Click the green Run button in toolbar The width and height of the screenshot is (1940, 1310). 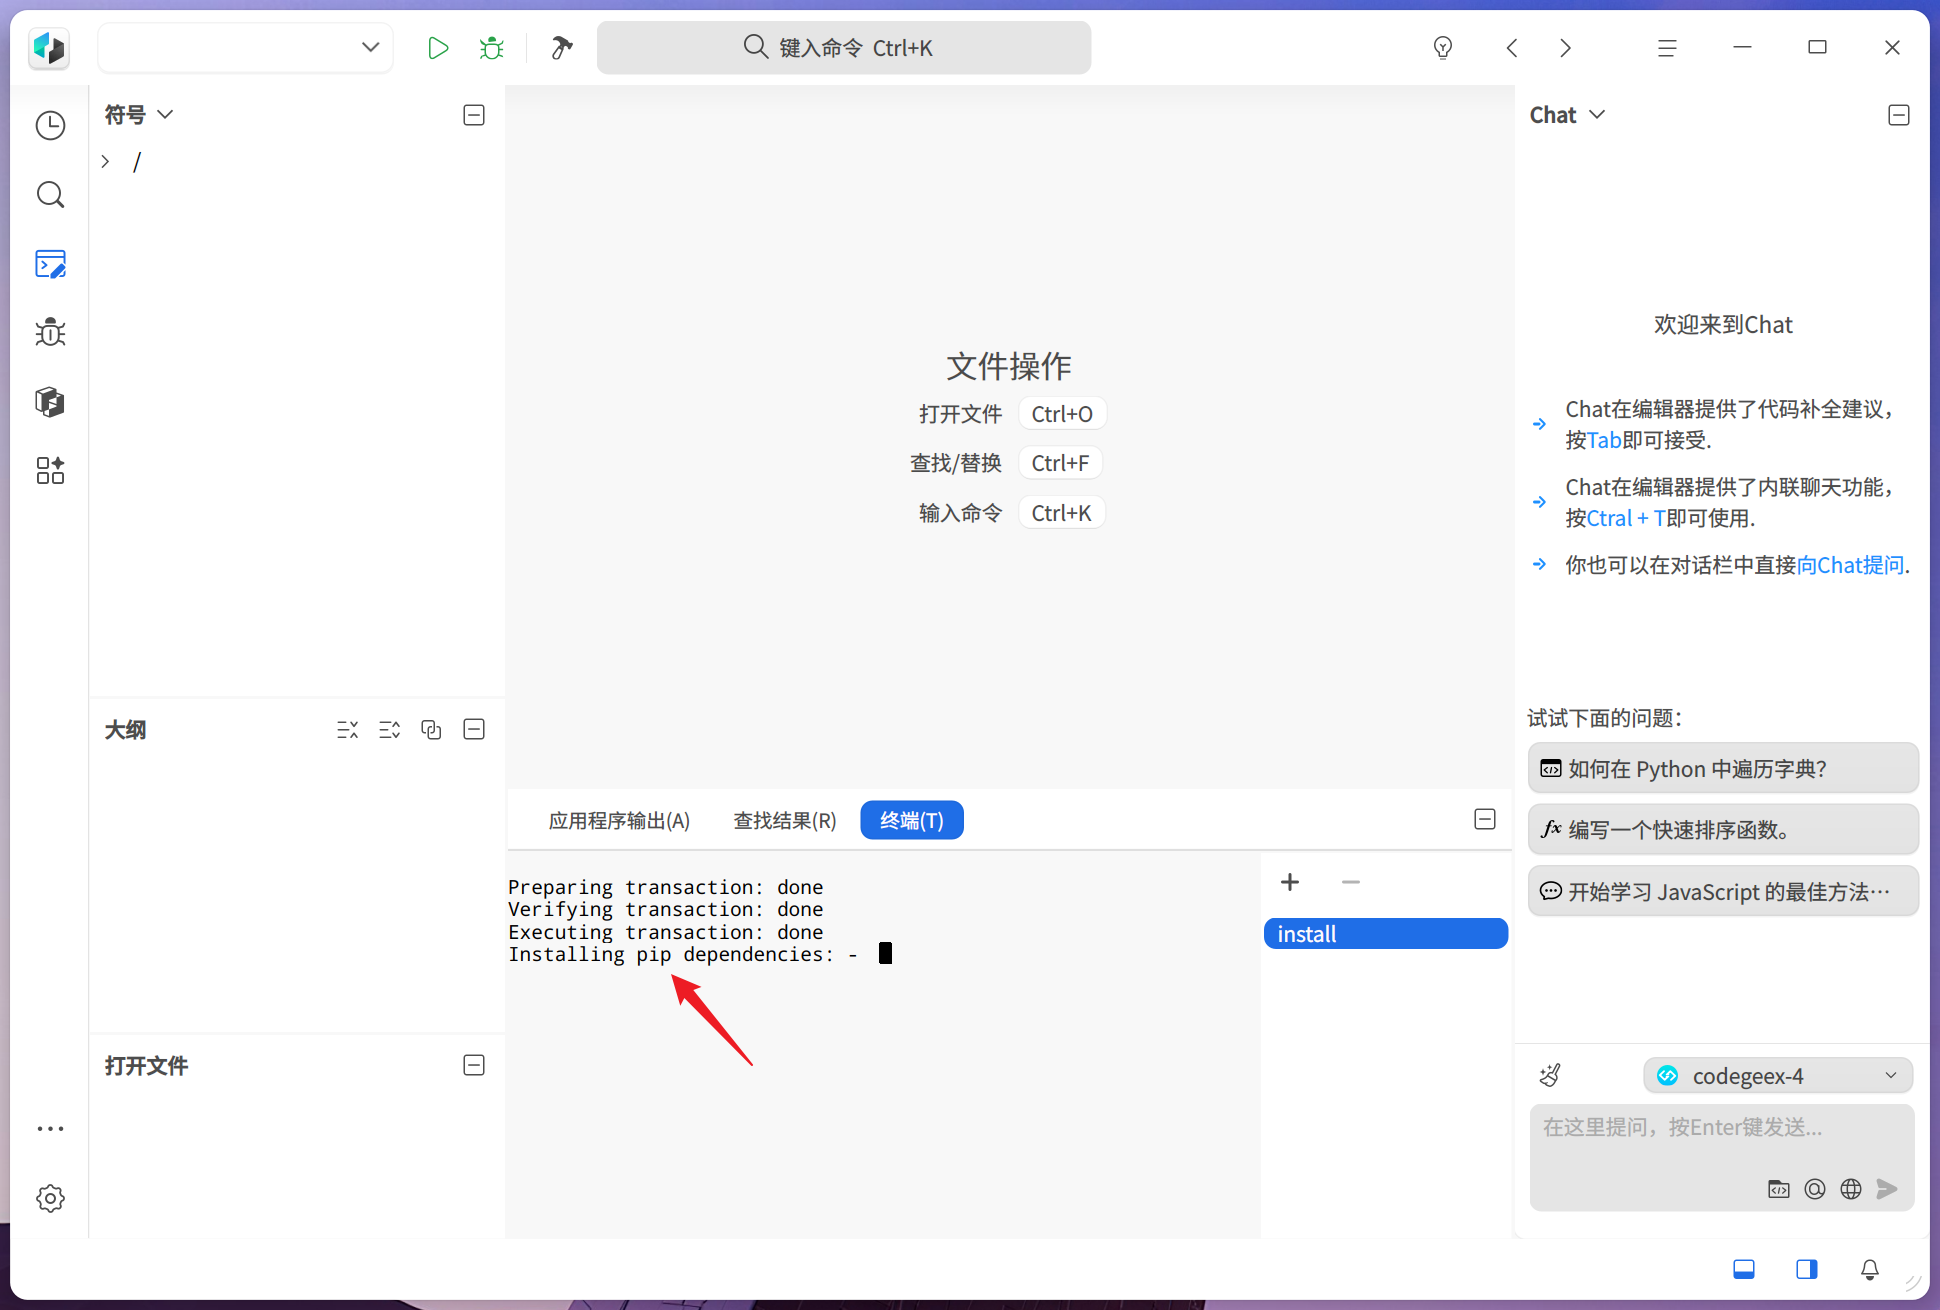[437, 48]
